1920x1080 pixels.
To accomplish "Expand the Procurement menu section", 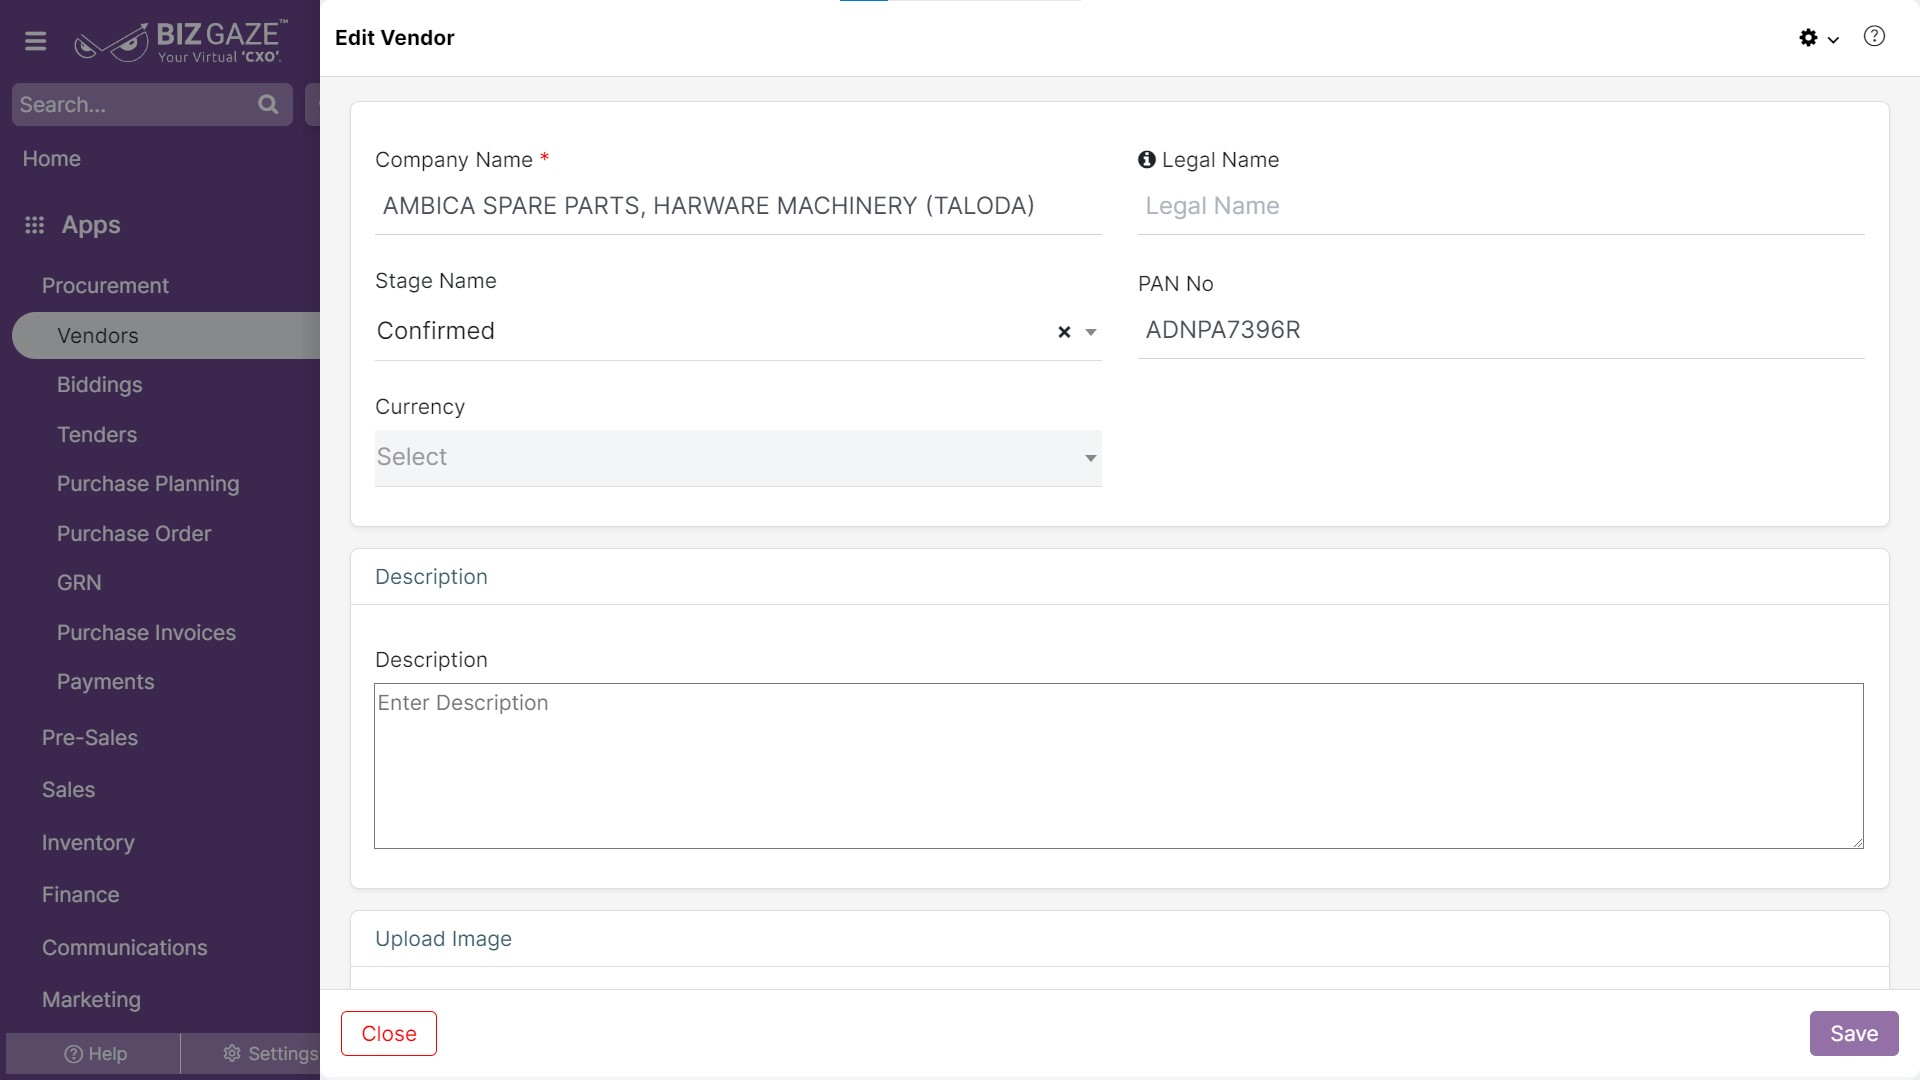I will [105, 286].
